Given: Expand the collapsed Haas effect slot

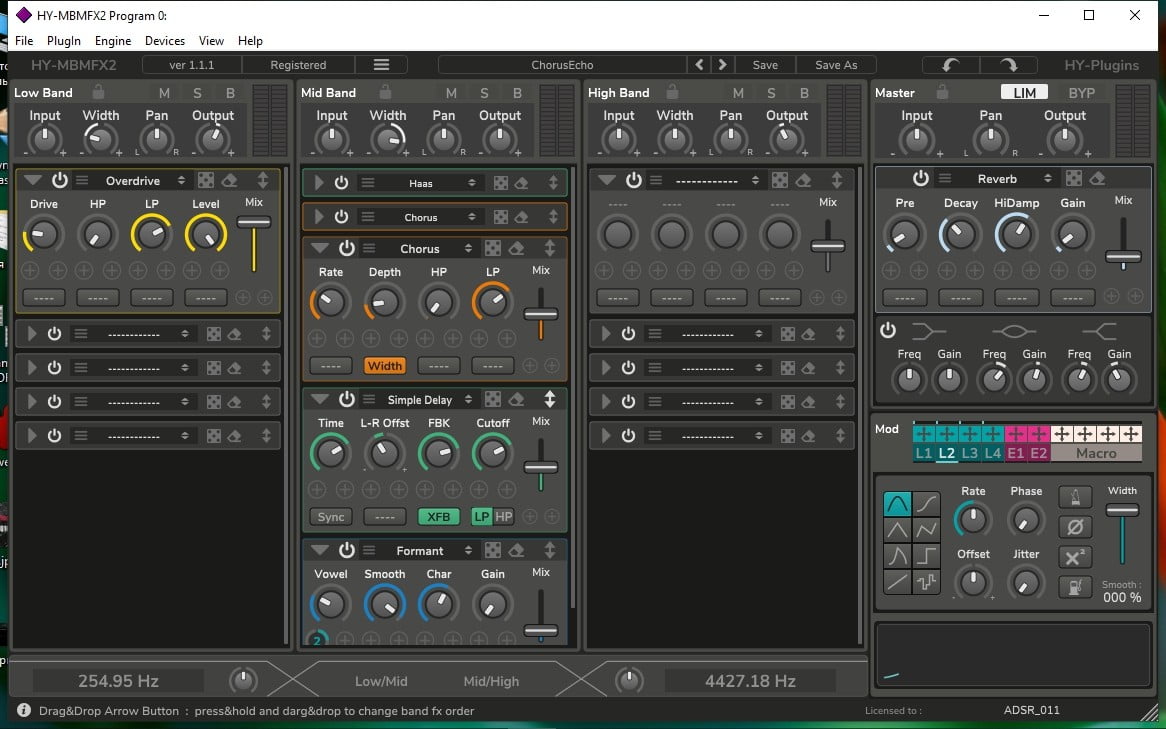Looking at the screenshot, I should 319,184.
